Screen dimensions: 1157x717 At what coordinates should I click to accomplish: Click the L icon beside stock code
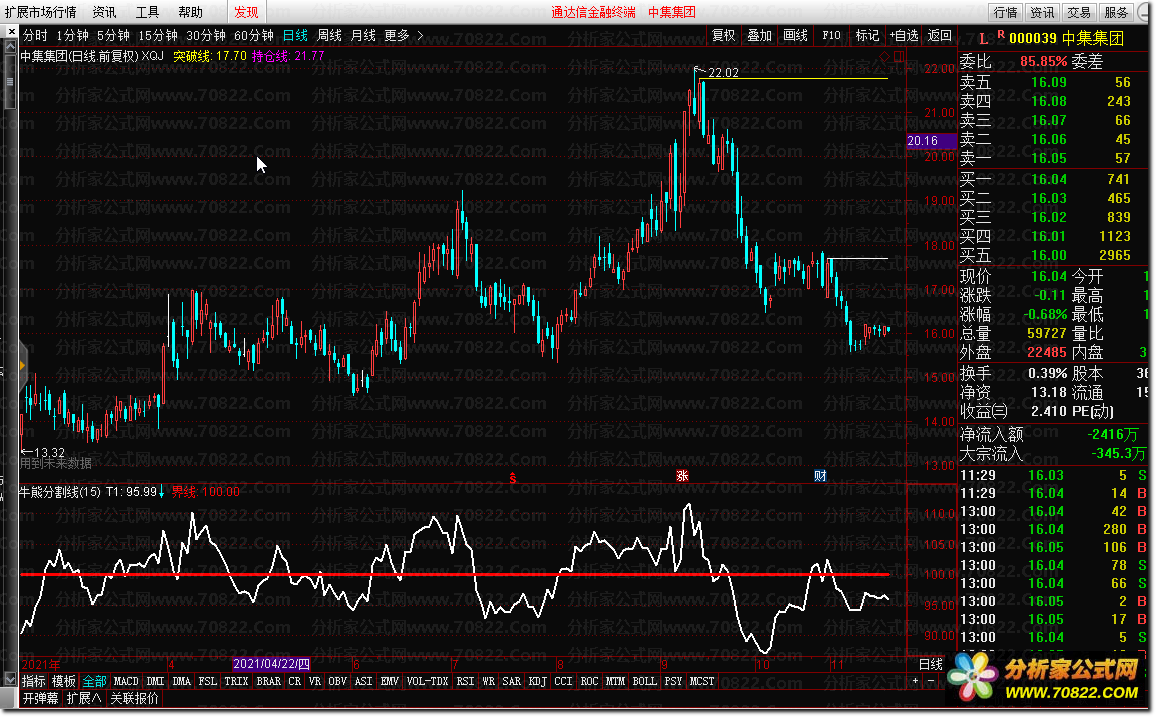click(984, 39)
